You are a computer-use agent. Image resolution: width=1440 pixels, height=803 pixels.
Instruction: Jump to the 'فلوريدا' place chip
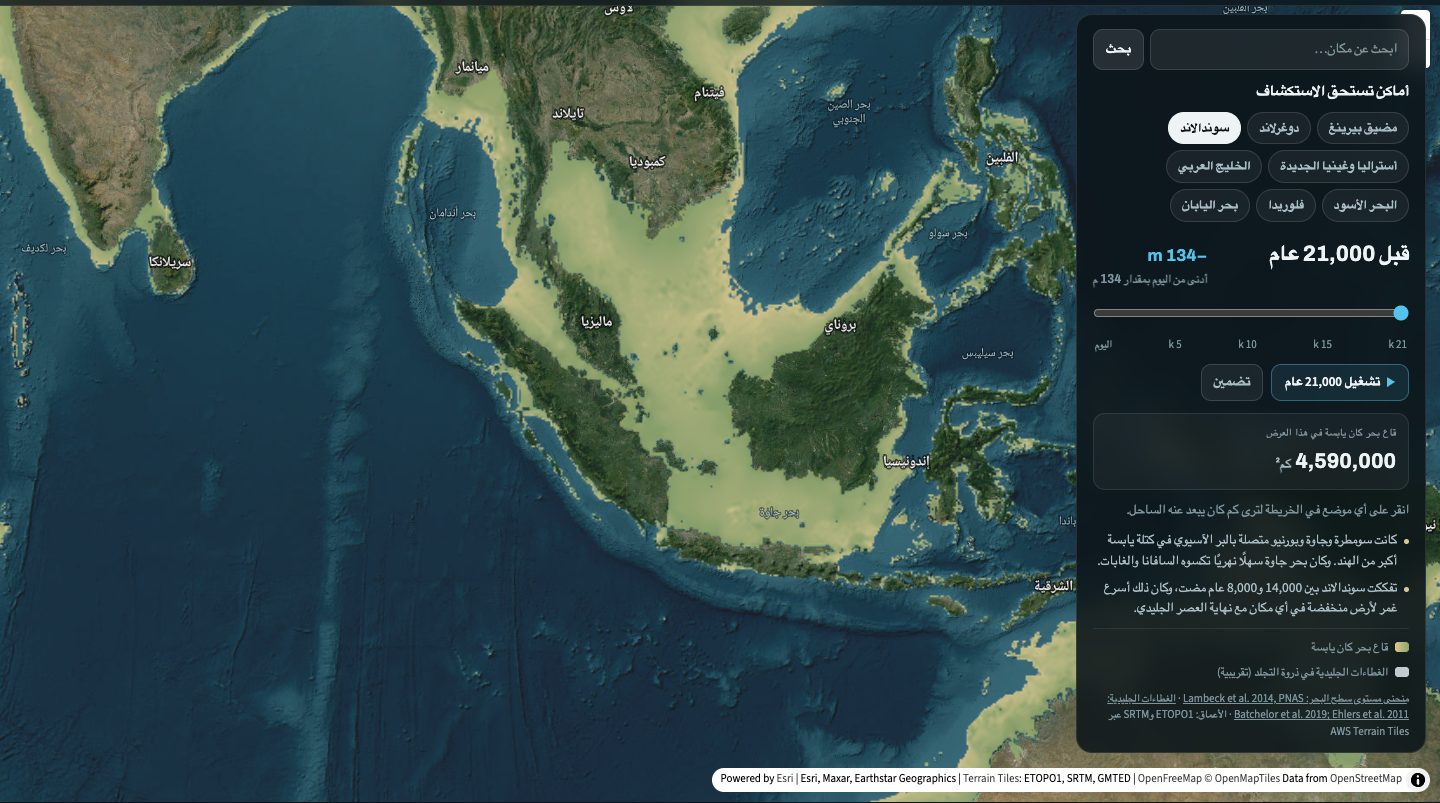pos(1286,205)
